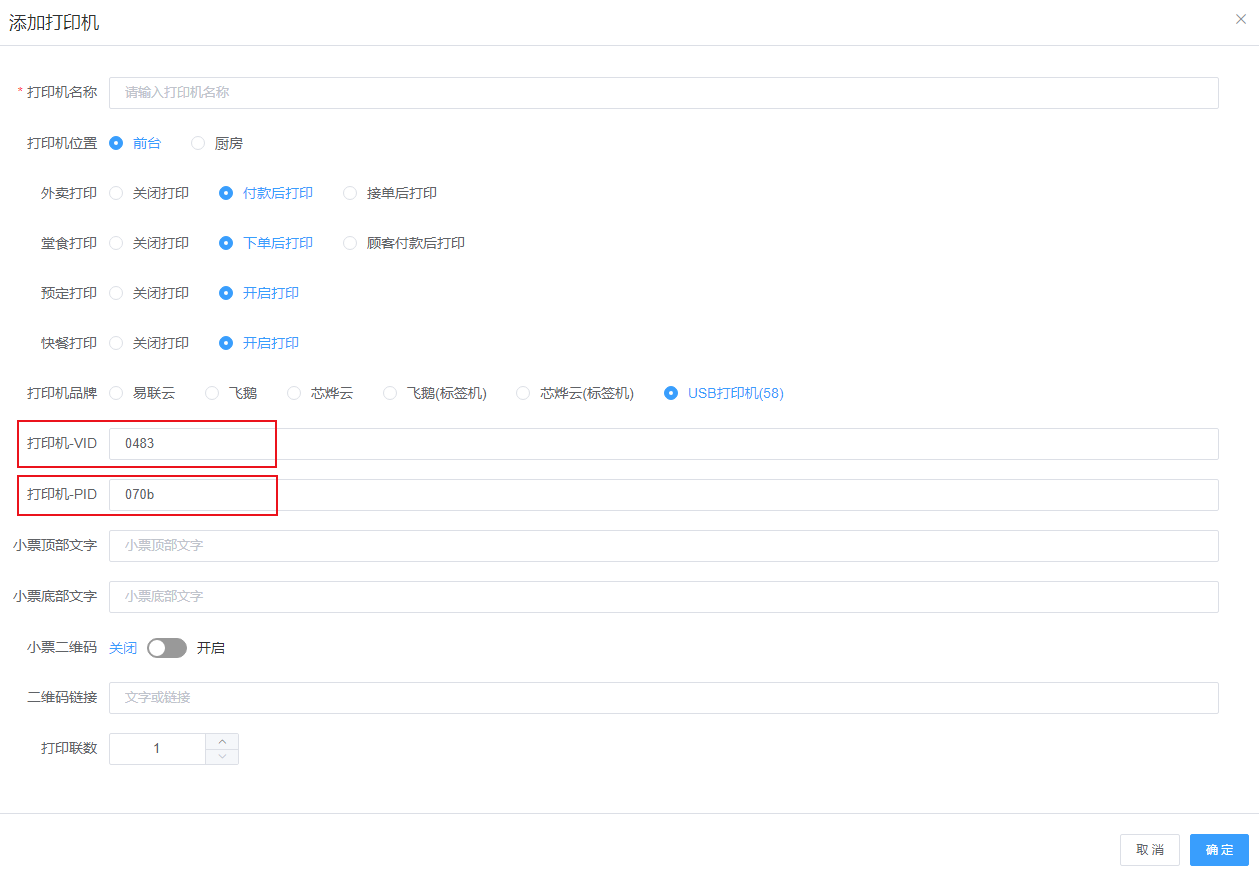Choose 开启打印 for 快餐打印
Screen dimensions: 1259x879
(x=259, y=343)
